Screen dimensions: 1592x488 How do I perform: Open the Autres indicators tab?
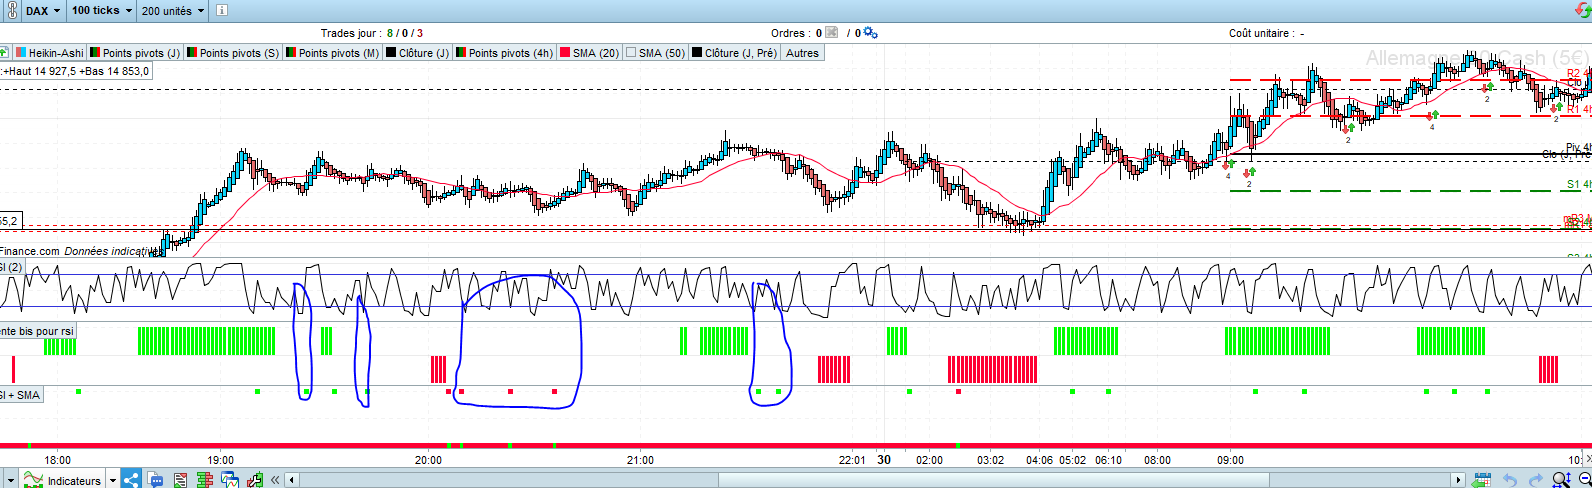(802, 53)
